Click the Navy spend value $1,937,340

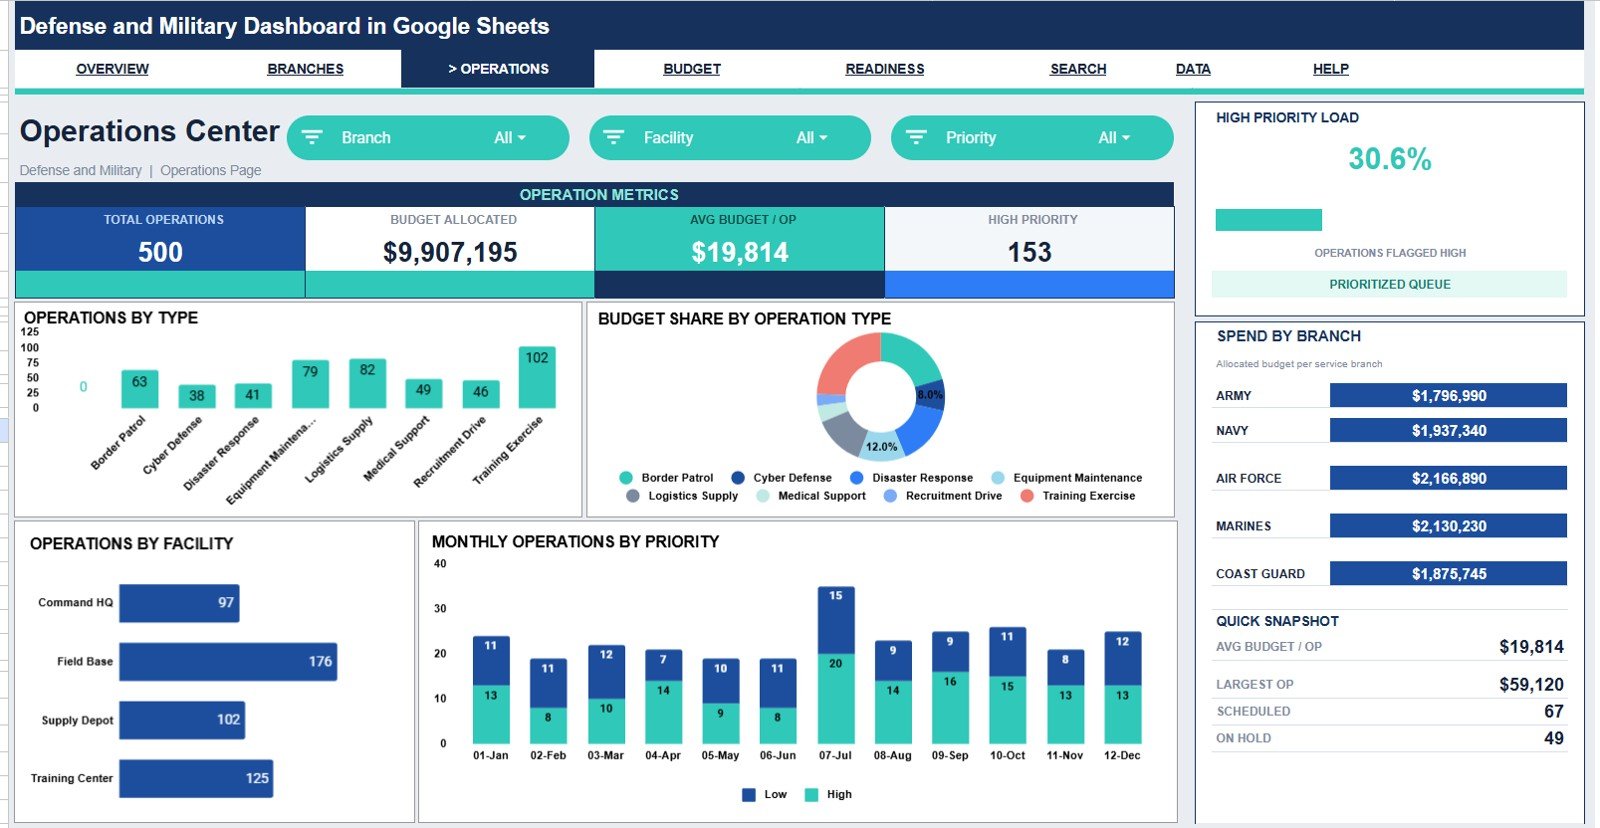[x=1448, y=430]
